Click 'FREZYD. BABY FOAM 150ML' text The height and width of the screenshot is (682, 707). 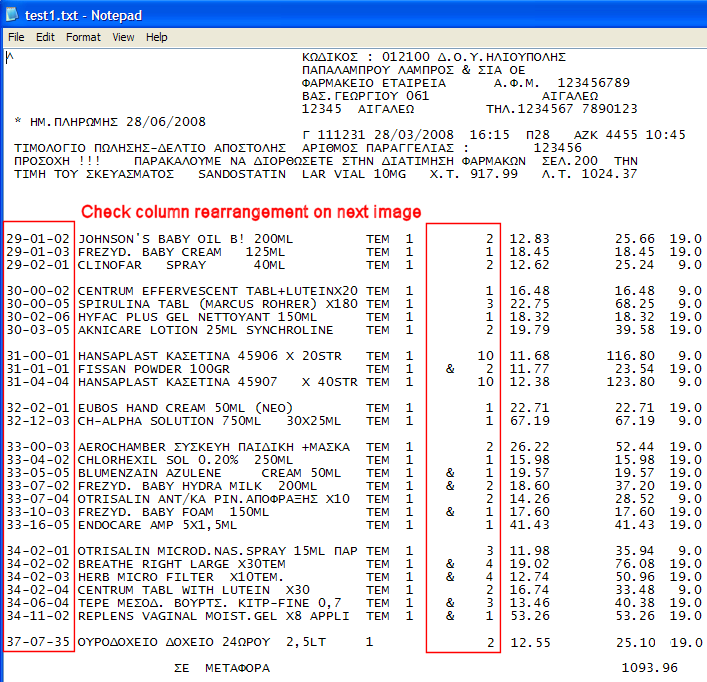point(173,513)
